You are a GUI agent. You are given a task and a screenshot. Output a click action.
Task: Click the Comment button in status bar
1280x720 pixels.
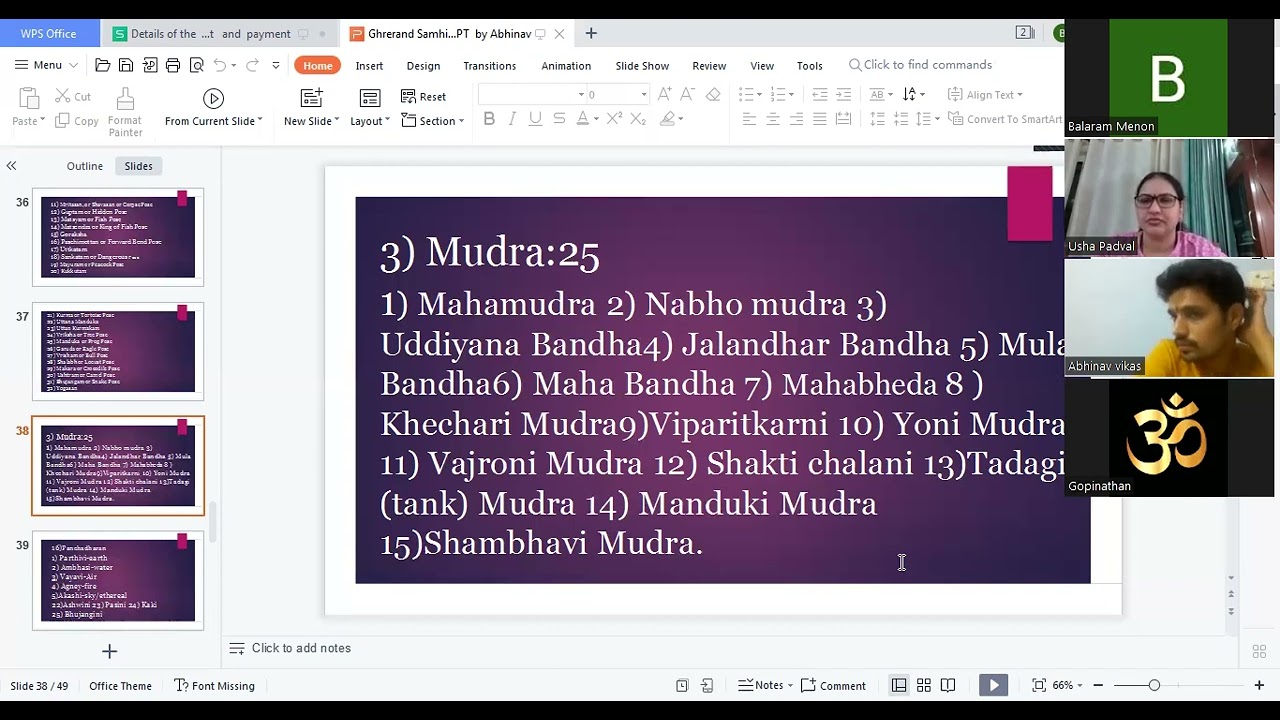point(834,686)
